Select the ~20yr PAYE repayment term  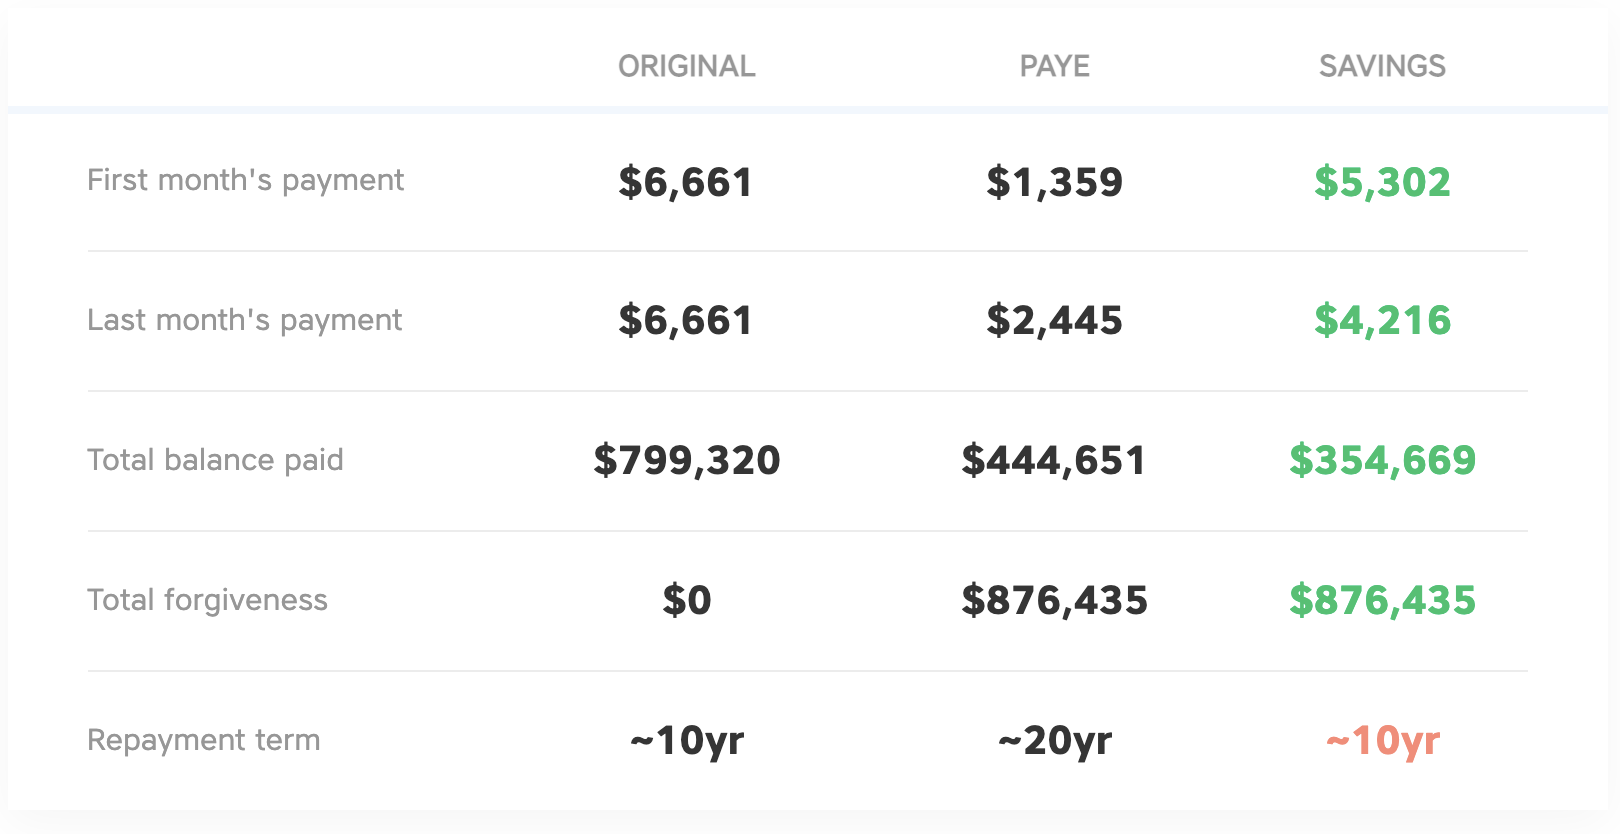tap(1054, 741)
